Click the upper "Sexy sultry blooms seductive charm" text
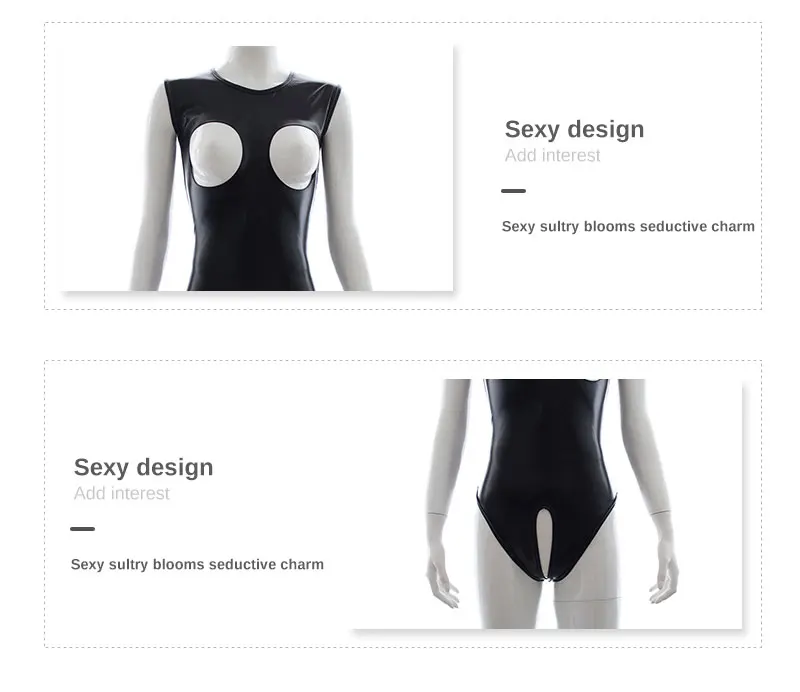This screenshot has width=800, height=692. [x=628, y=227]
